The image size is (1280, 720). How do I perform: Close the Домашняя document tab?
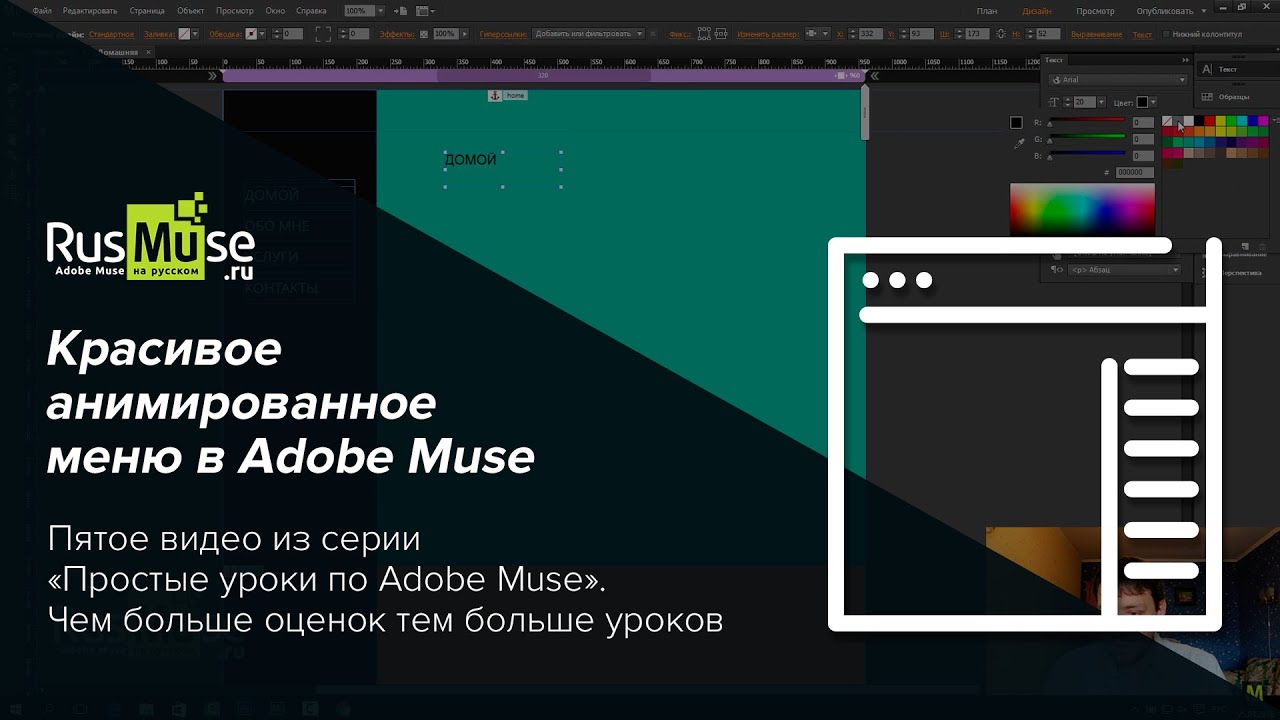(148, 51)
